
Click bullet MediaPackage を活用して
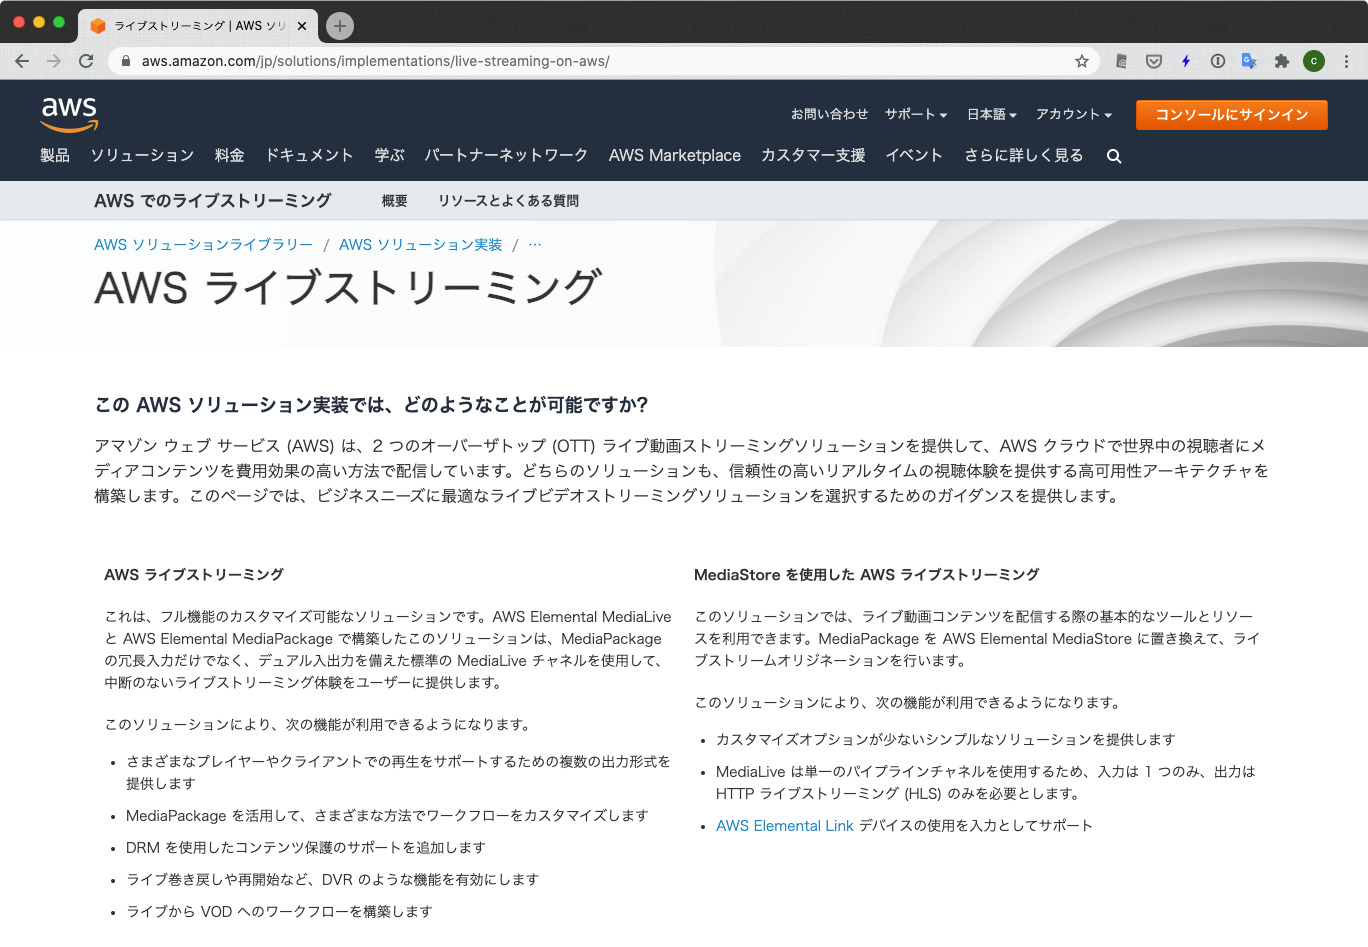pos(387,816)
